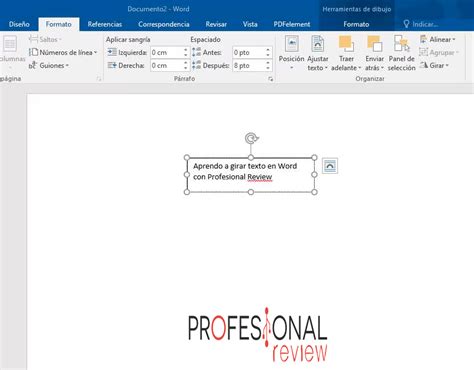Go to the Revisar tab
Viewport: 474px width, 370px height.
(x=216, y=24)
